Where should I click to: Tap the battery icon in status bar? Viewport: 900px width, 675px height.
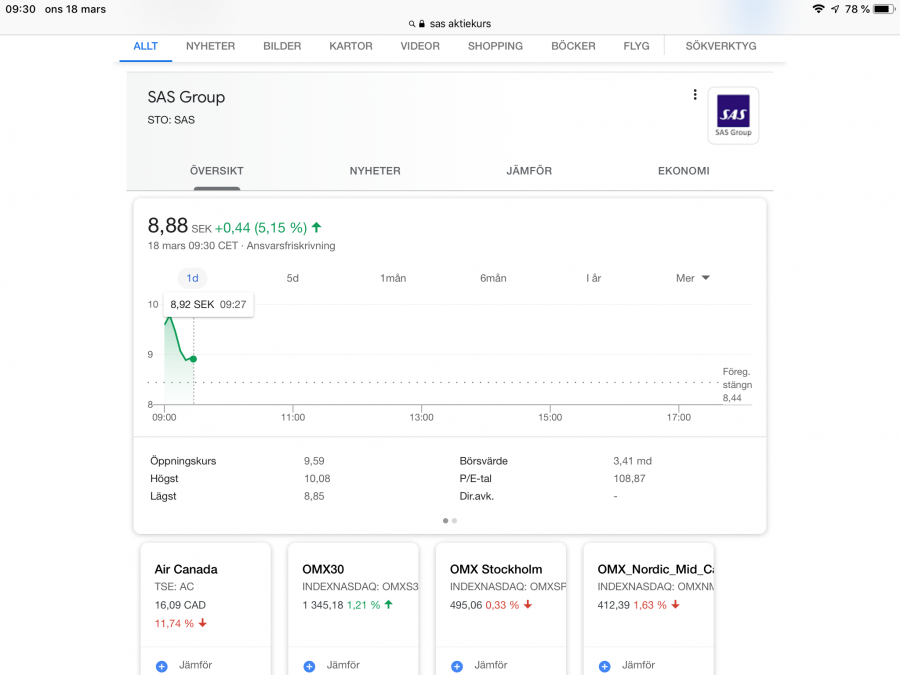pos(883,9)
